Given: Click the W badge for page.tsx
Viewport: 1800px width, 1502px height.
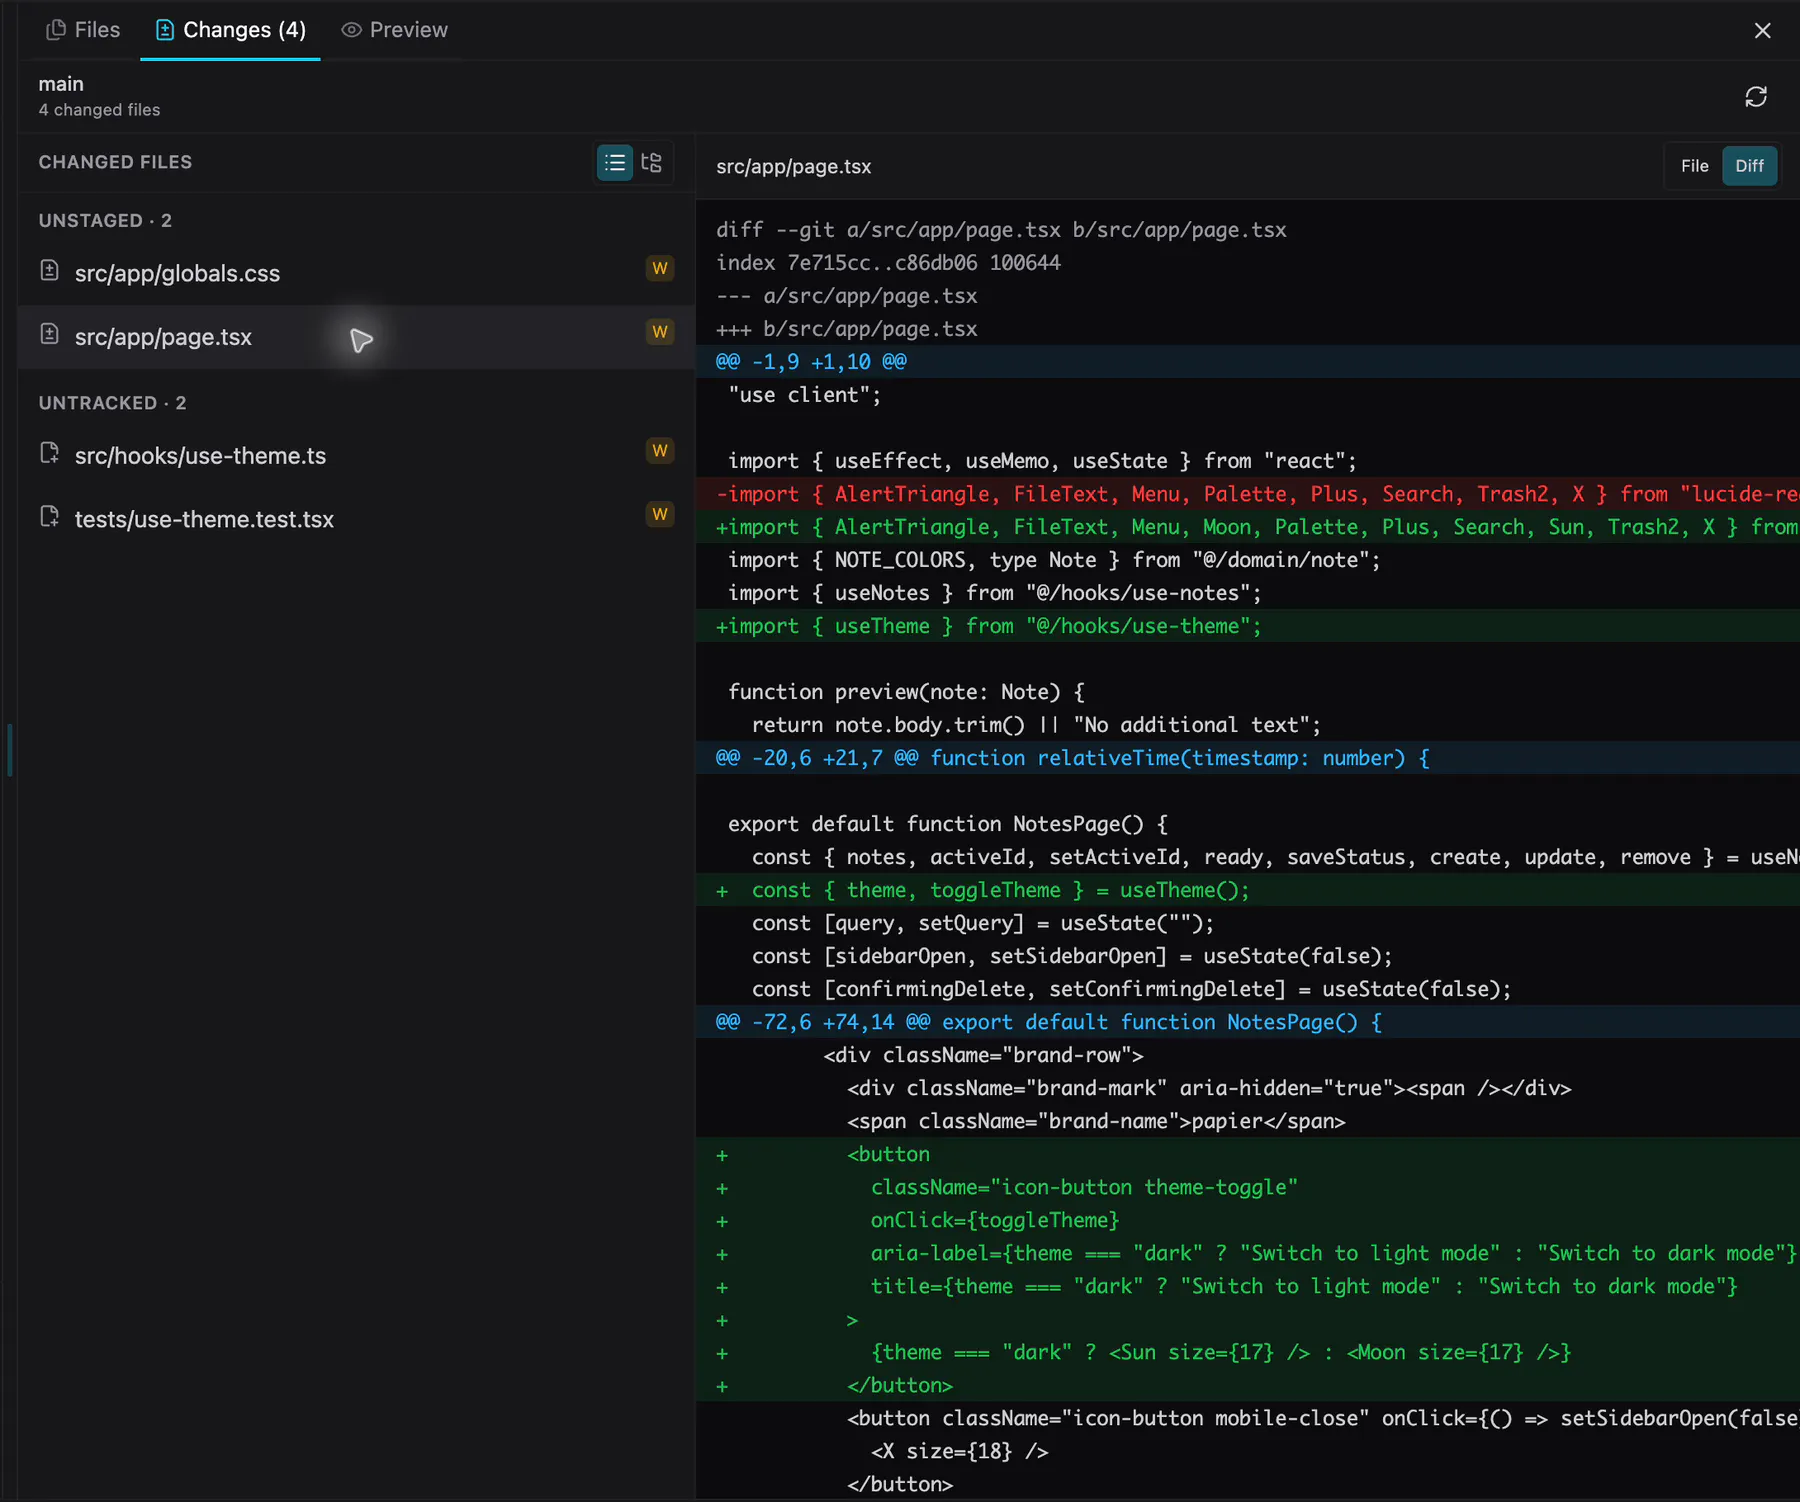Looking at the screenshot, I should click(x=660, y=332).
